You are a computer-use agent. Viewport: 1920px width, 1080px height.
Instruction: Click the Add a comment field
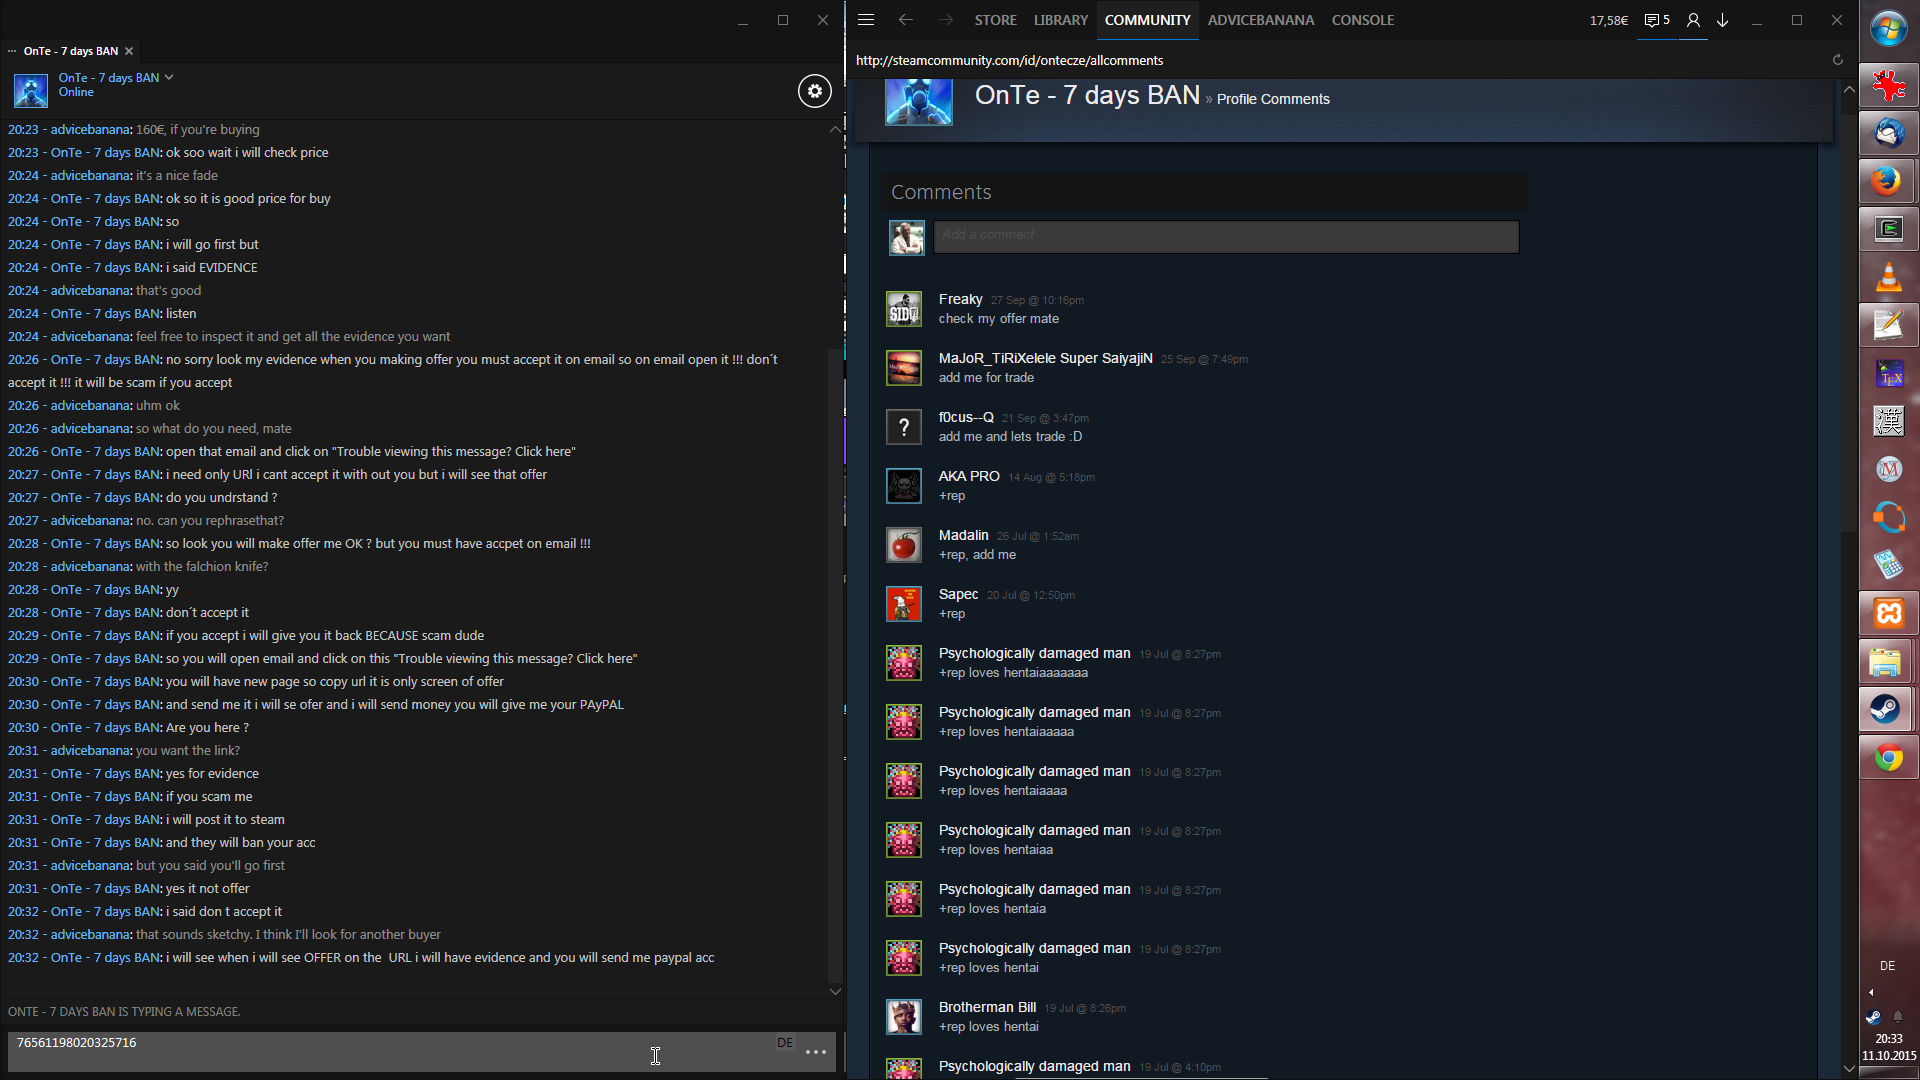tap(1225, 236)
